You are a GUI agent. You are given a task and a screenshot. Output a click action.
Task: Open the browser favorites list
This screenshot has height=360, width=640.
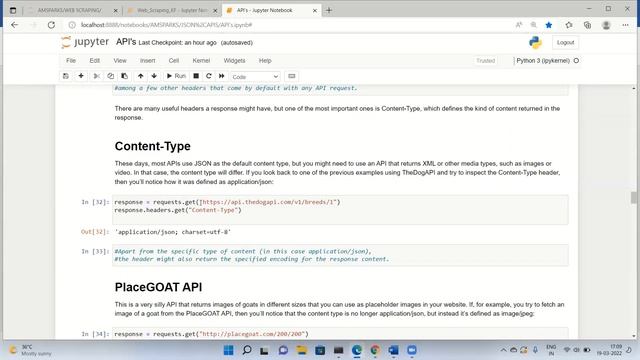(569, 25)
